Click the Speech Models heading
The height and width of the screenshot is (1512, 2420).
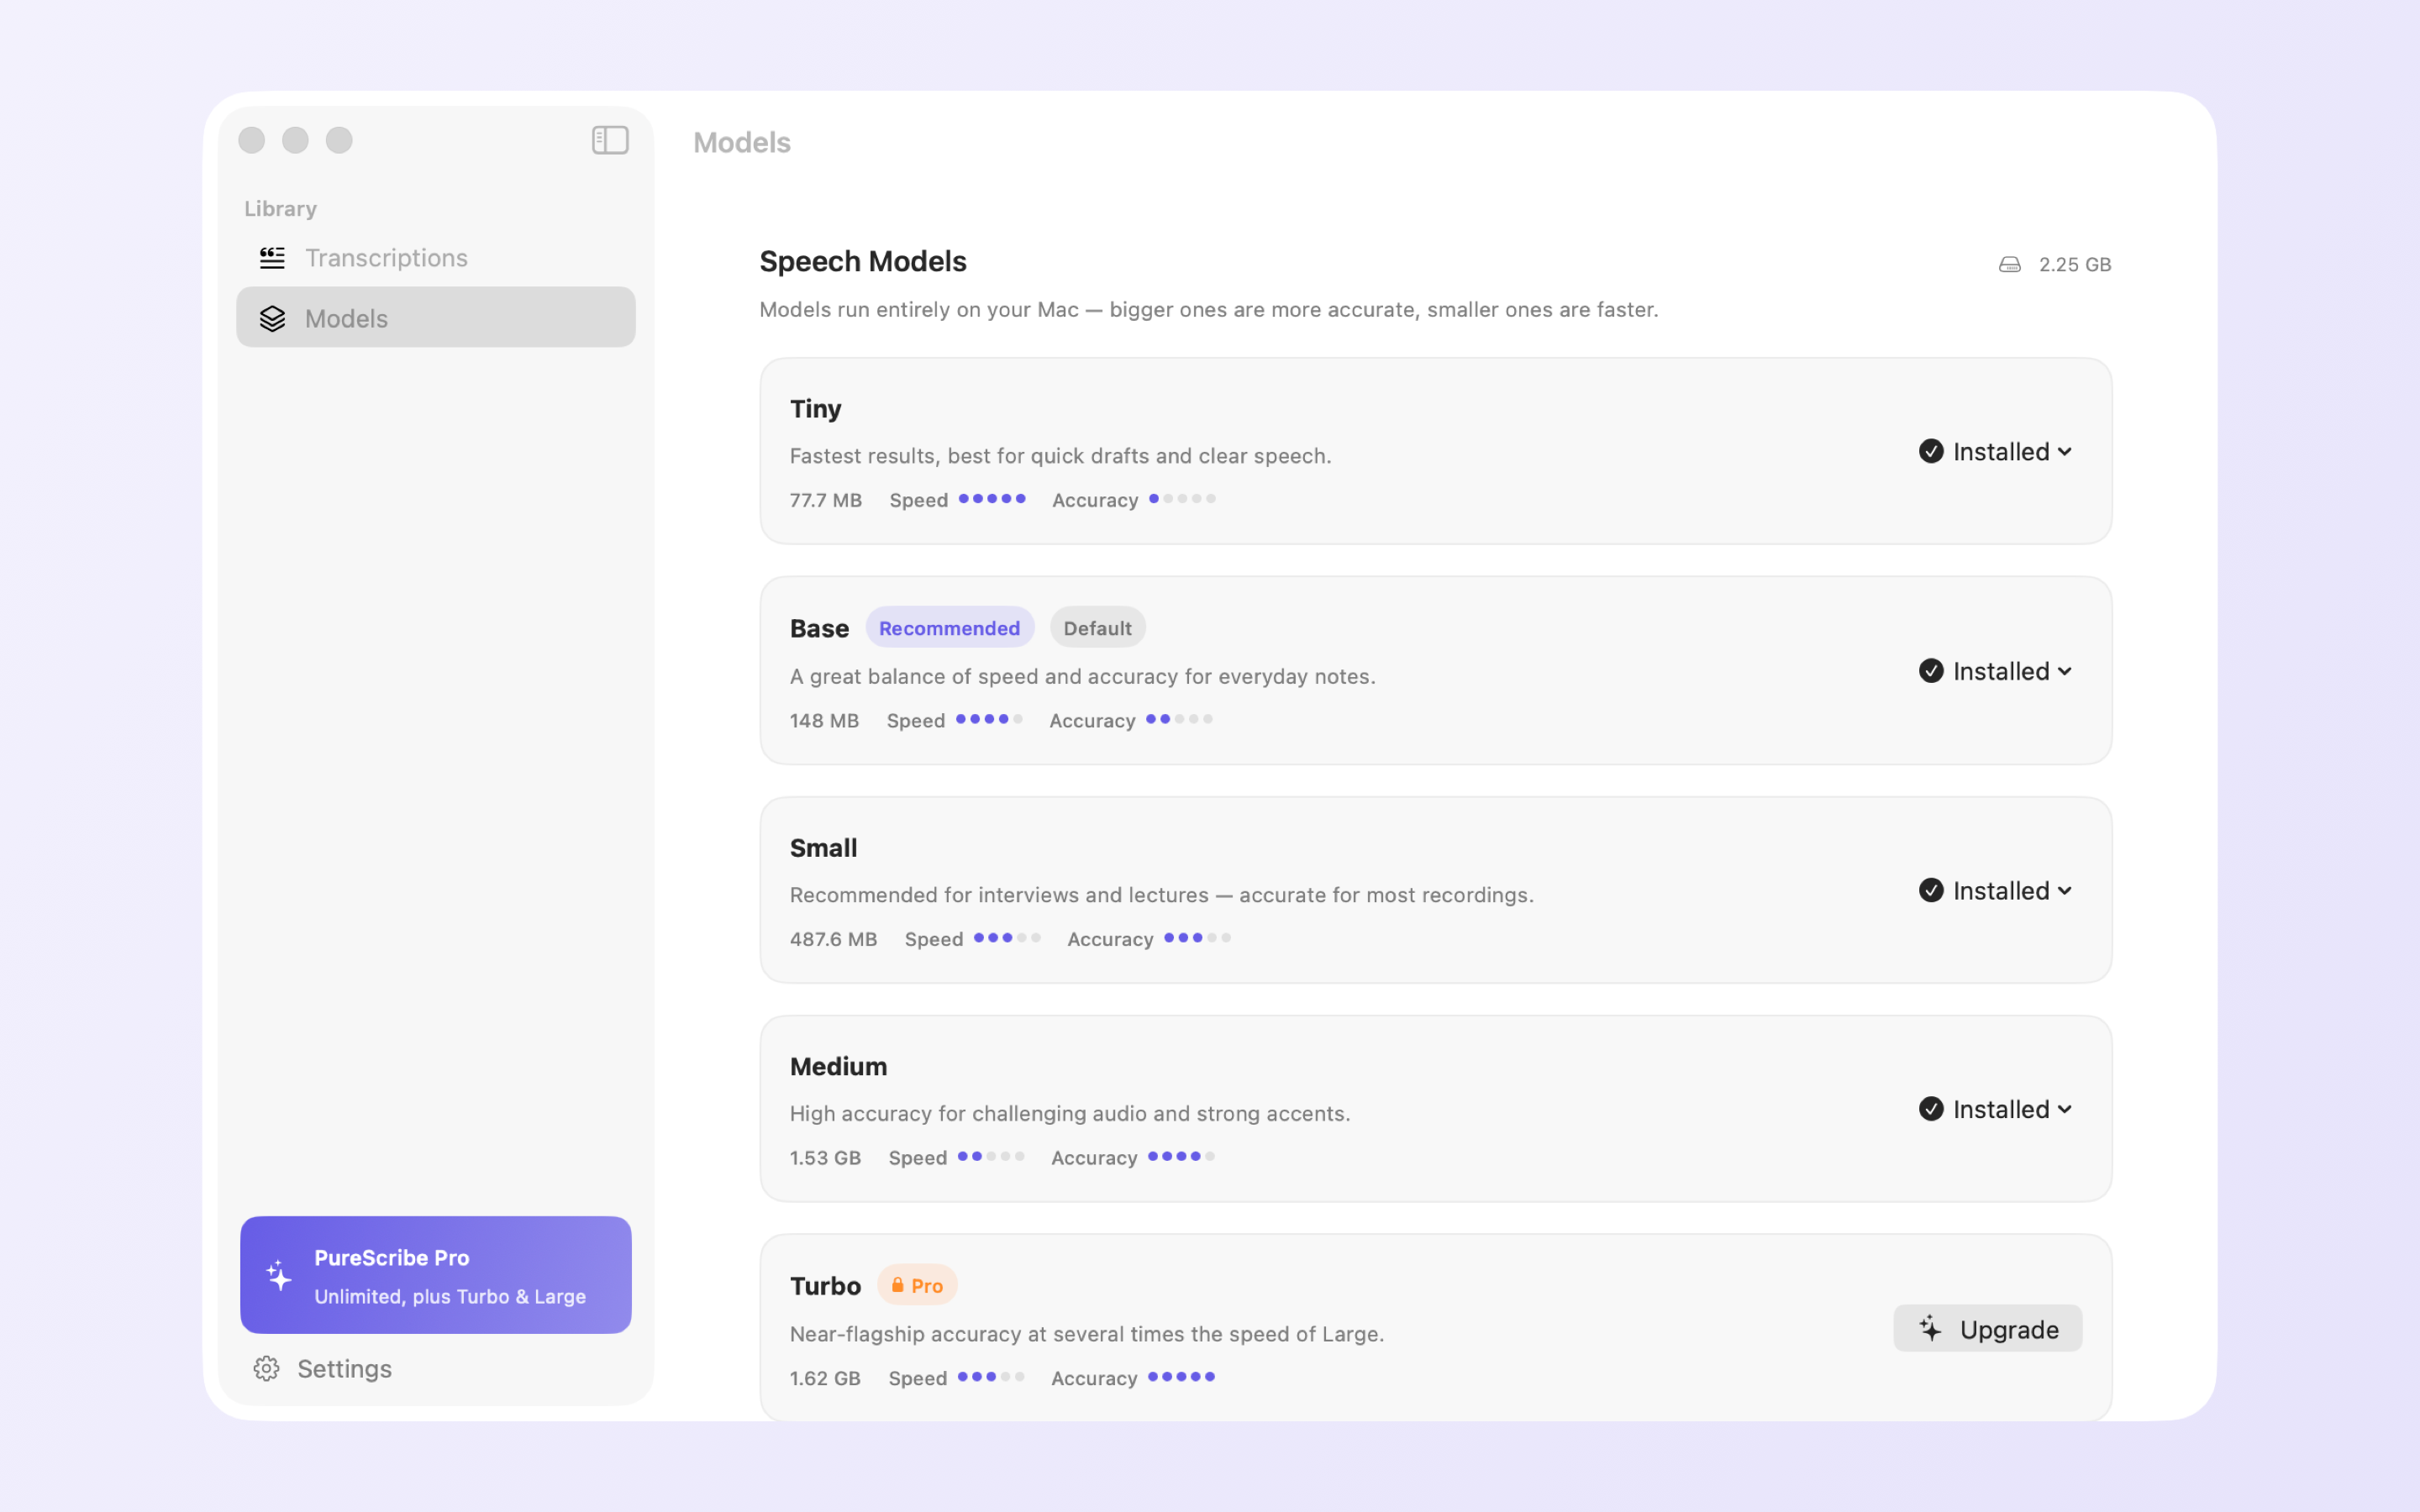pyautogui.click(x=863, y=261)
